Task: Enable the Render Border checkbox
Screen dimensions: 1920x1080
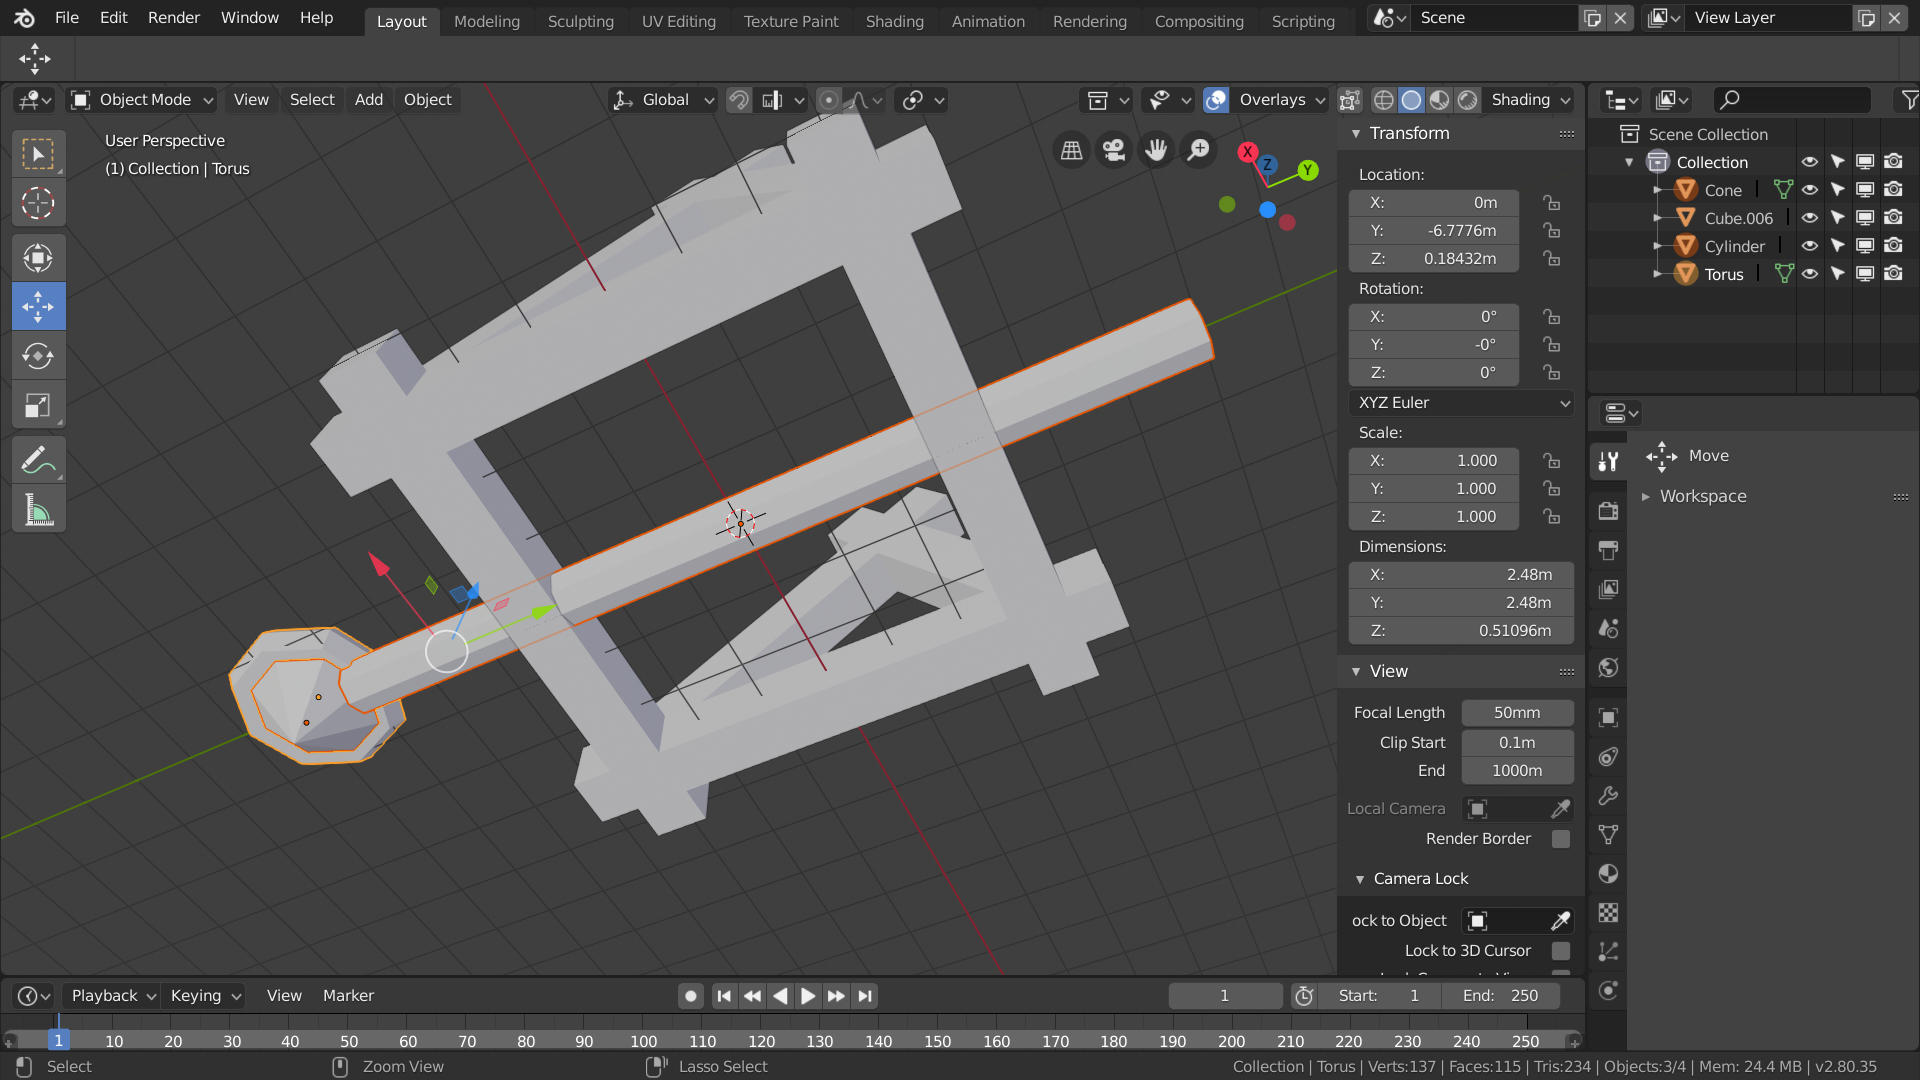Action: tap(1561, 839)
